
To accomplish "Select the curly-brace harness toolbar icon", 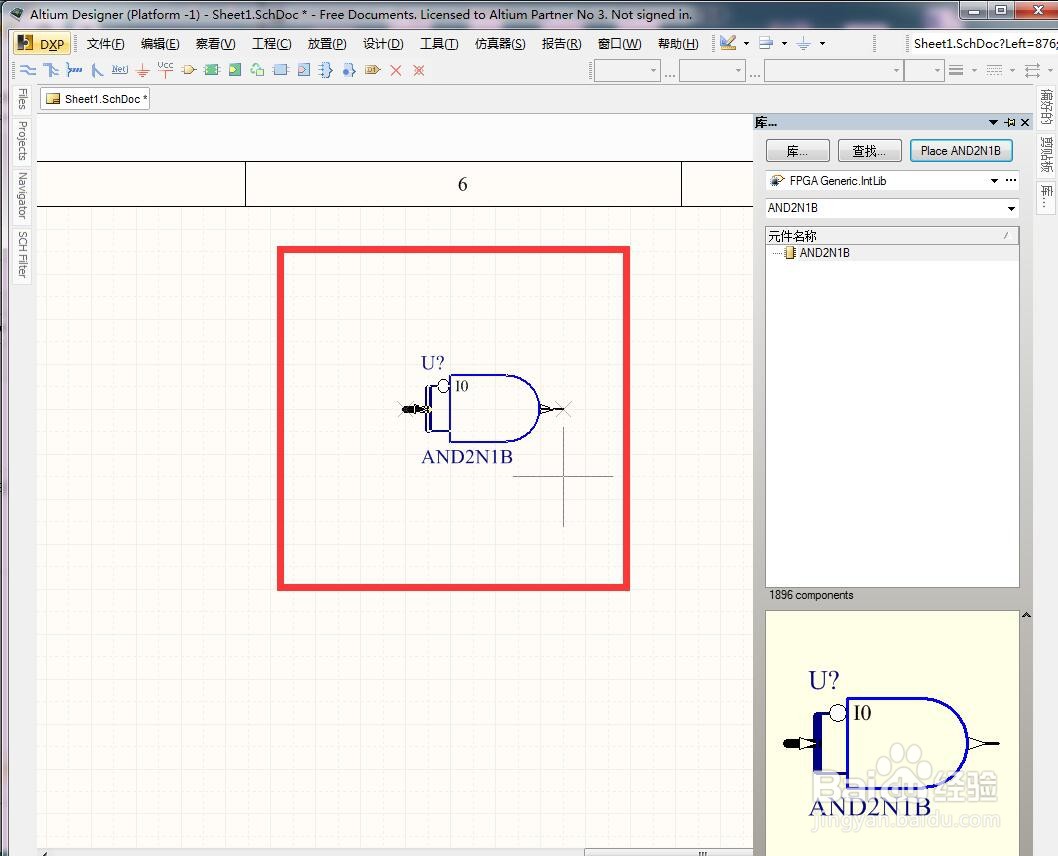I will coord(326,69).
